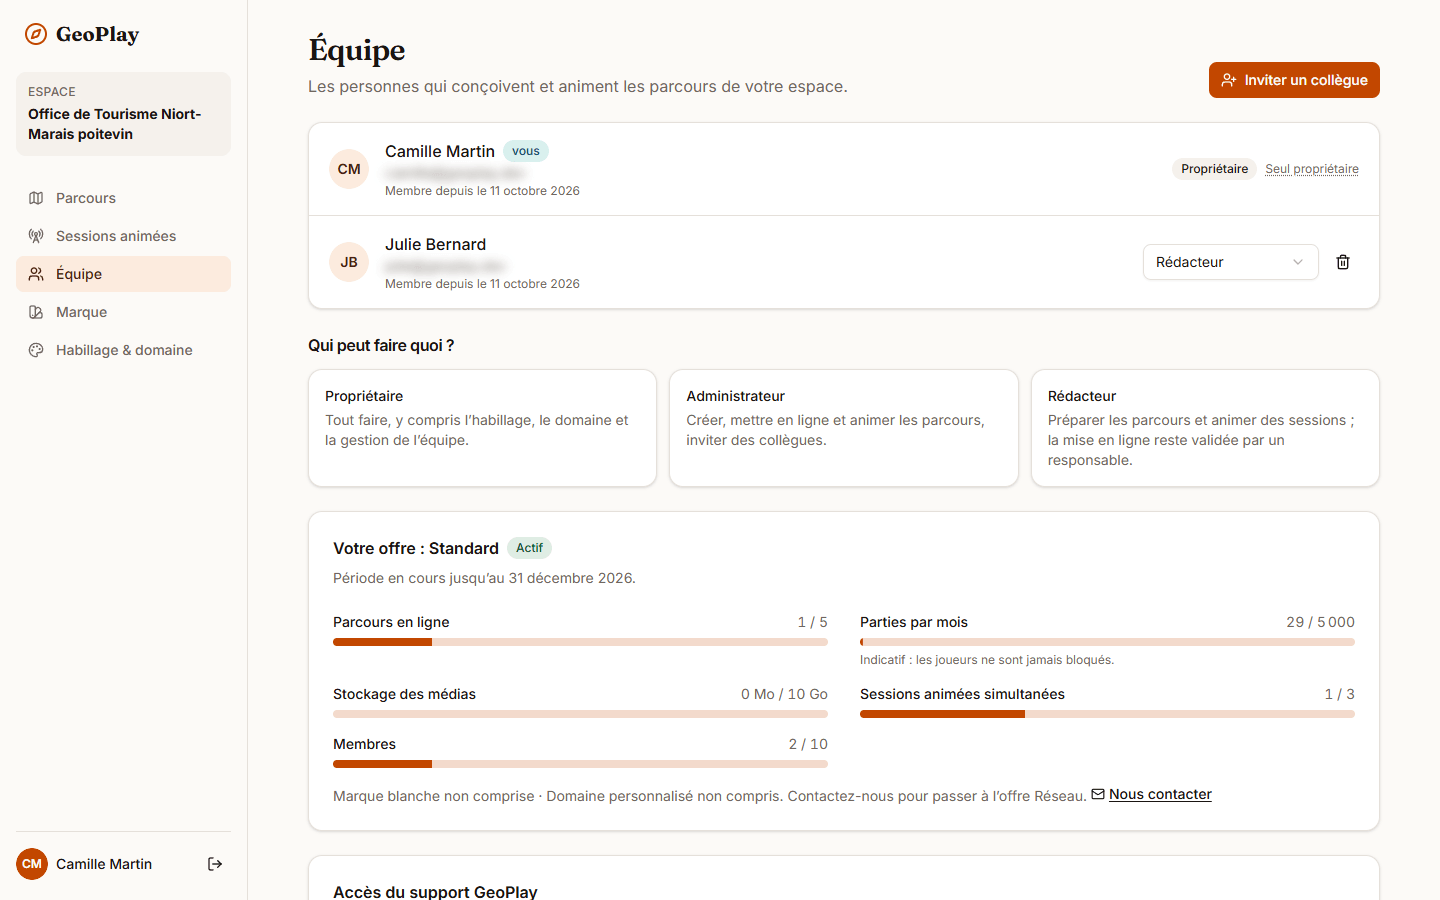Click the Sessions animées broadcast icon
This screenshot has height=900, width=1440.
36,236
